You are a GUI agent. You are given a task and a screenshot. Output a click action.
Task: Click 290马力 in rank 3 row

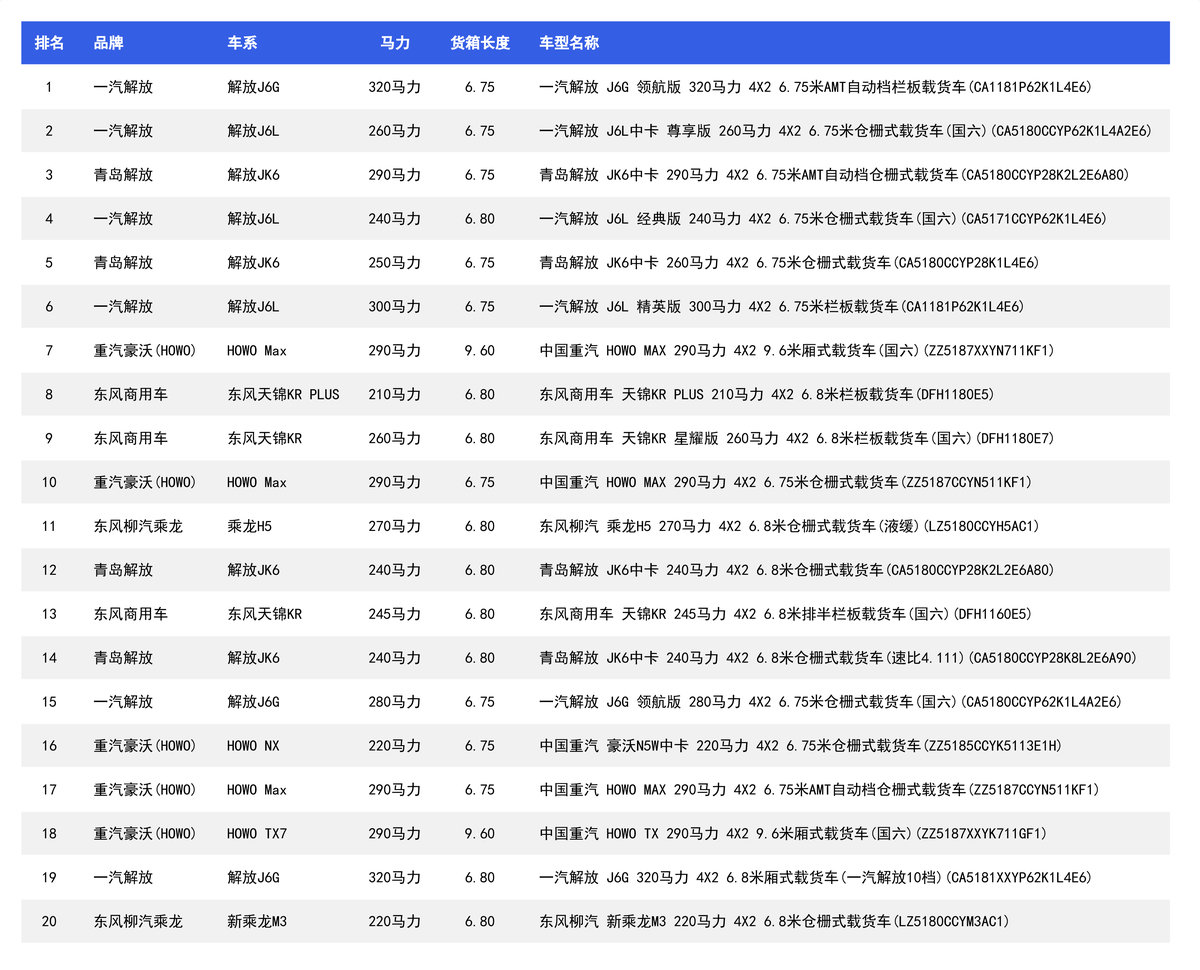click(394, 175)
